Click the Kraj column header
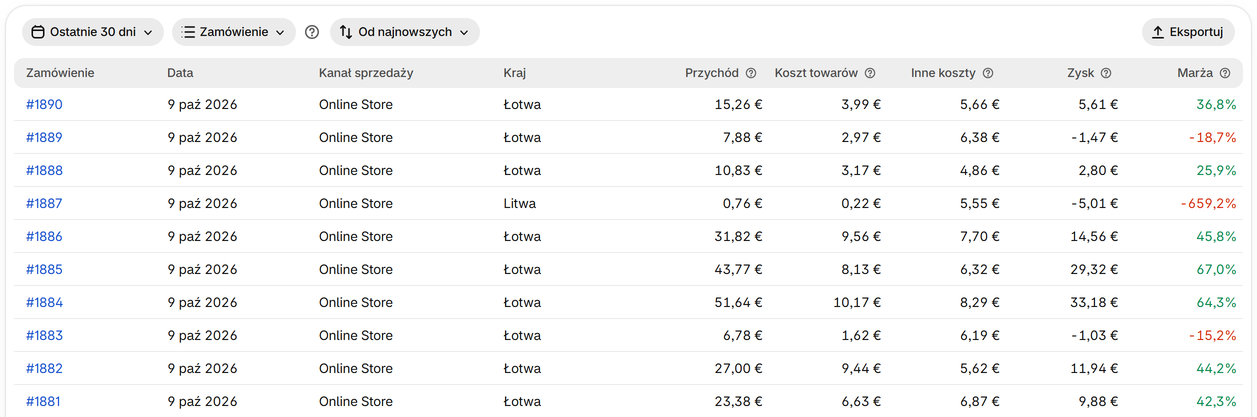This screenshot has height=417, width=1257. [x=515, y=73]
